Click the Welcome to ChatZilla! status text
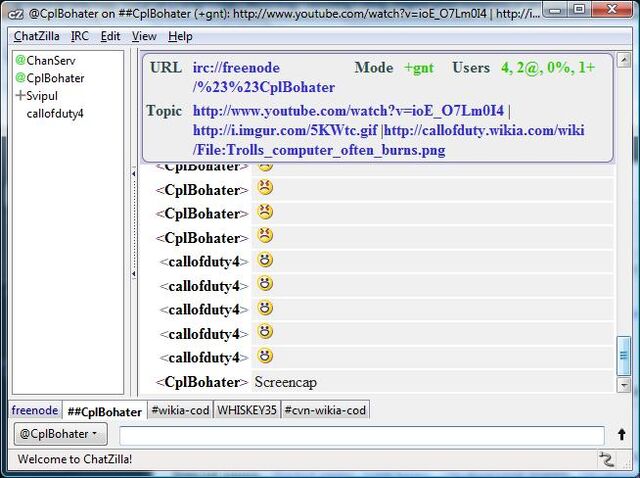Screen dimensions: 640x478 pyautogui.click(x=75, y=459)
